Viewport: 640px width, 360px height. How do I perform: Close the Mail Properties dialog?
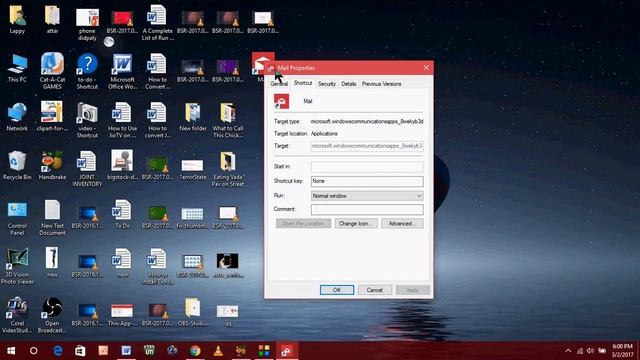pos(426,67)
